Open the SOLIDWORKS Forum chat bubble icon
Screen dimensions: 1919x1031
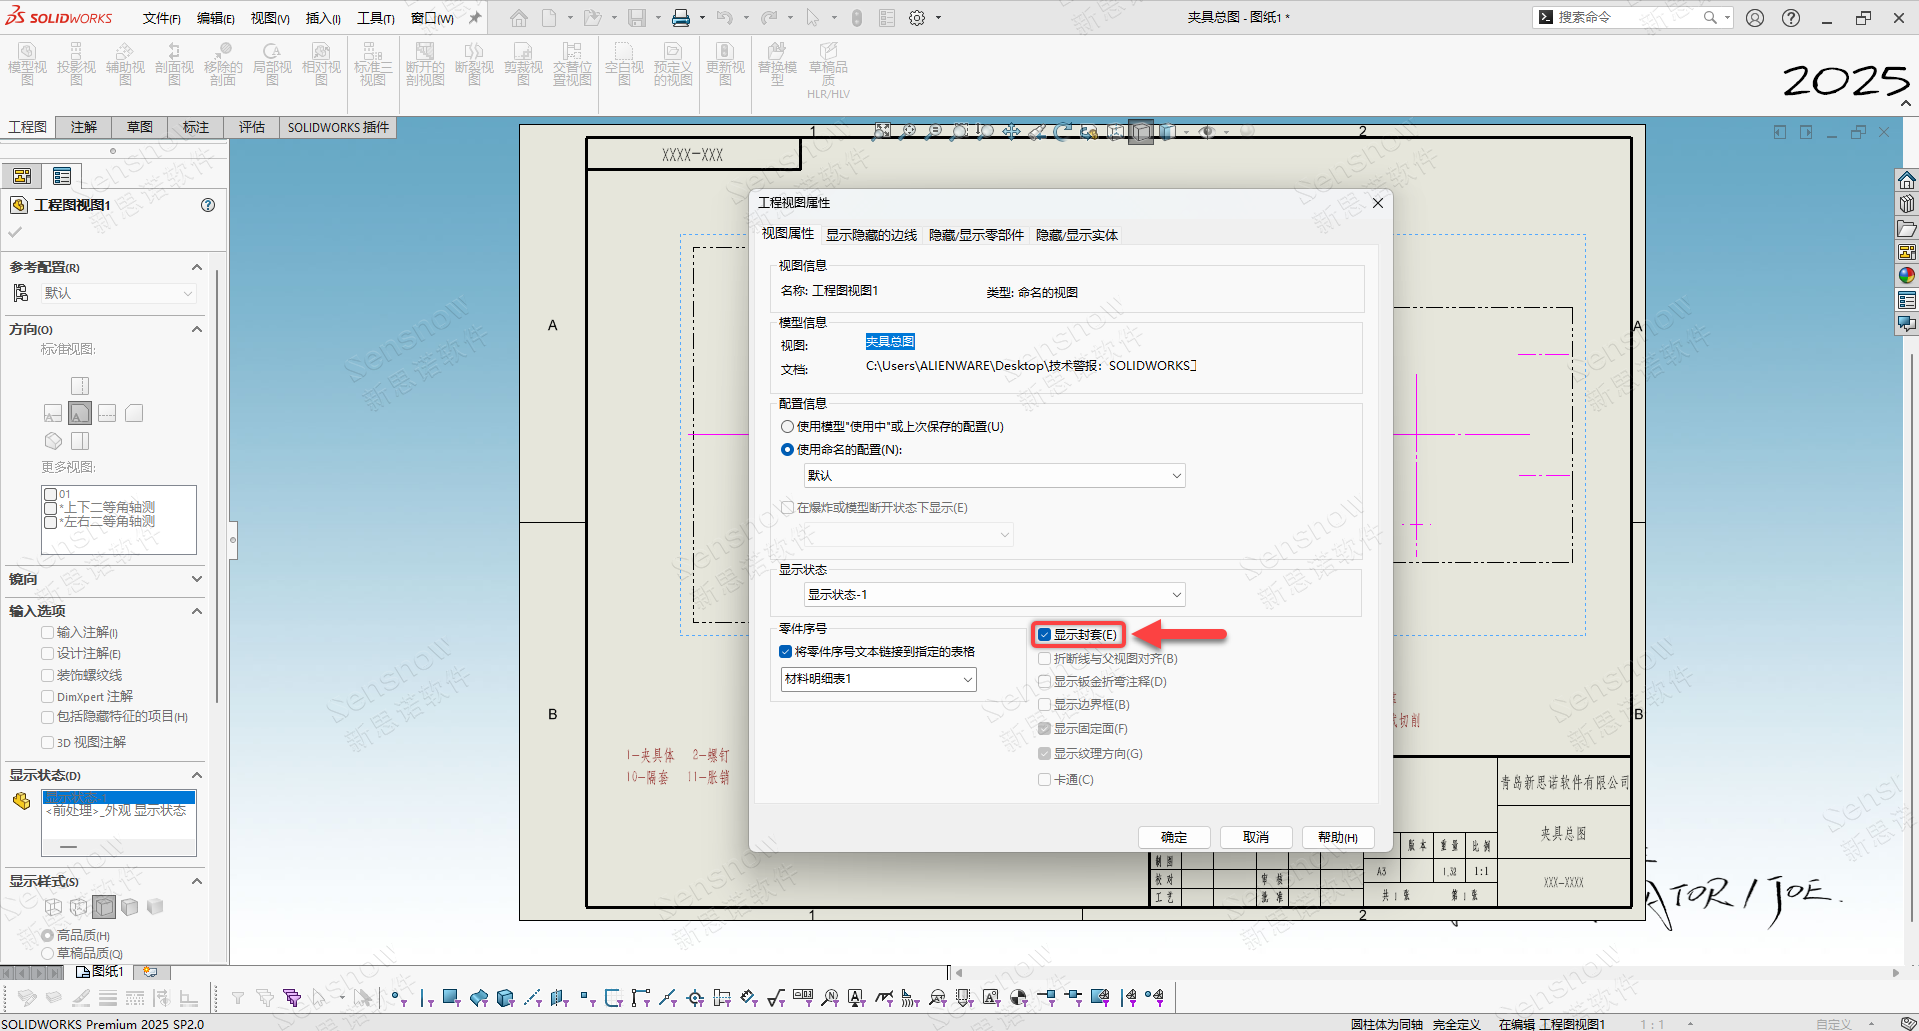tap(1907, 324)
